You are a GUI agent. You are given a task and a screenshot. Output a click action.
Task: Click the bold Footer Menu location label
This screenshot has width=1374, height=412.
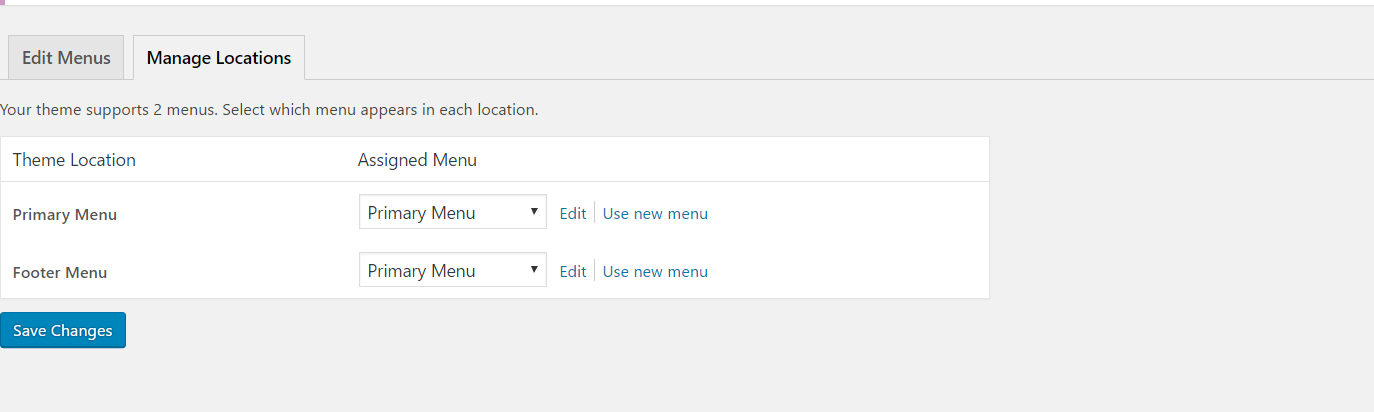(60, 272)
